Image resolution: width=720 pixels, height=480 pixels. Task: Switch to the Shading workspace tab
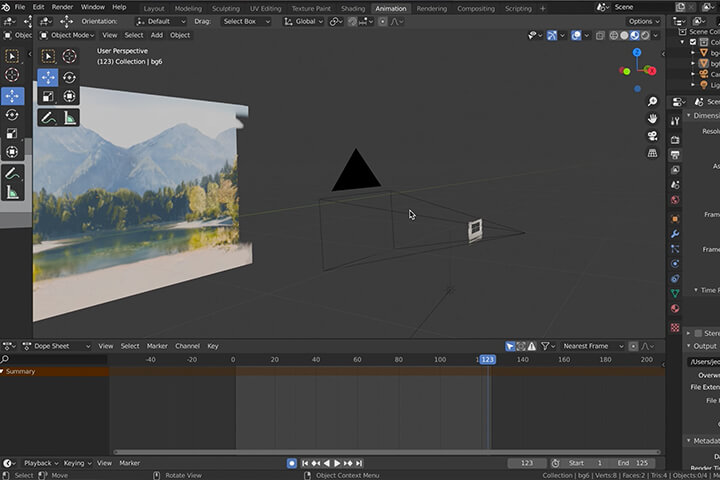click(353, 8)
